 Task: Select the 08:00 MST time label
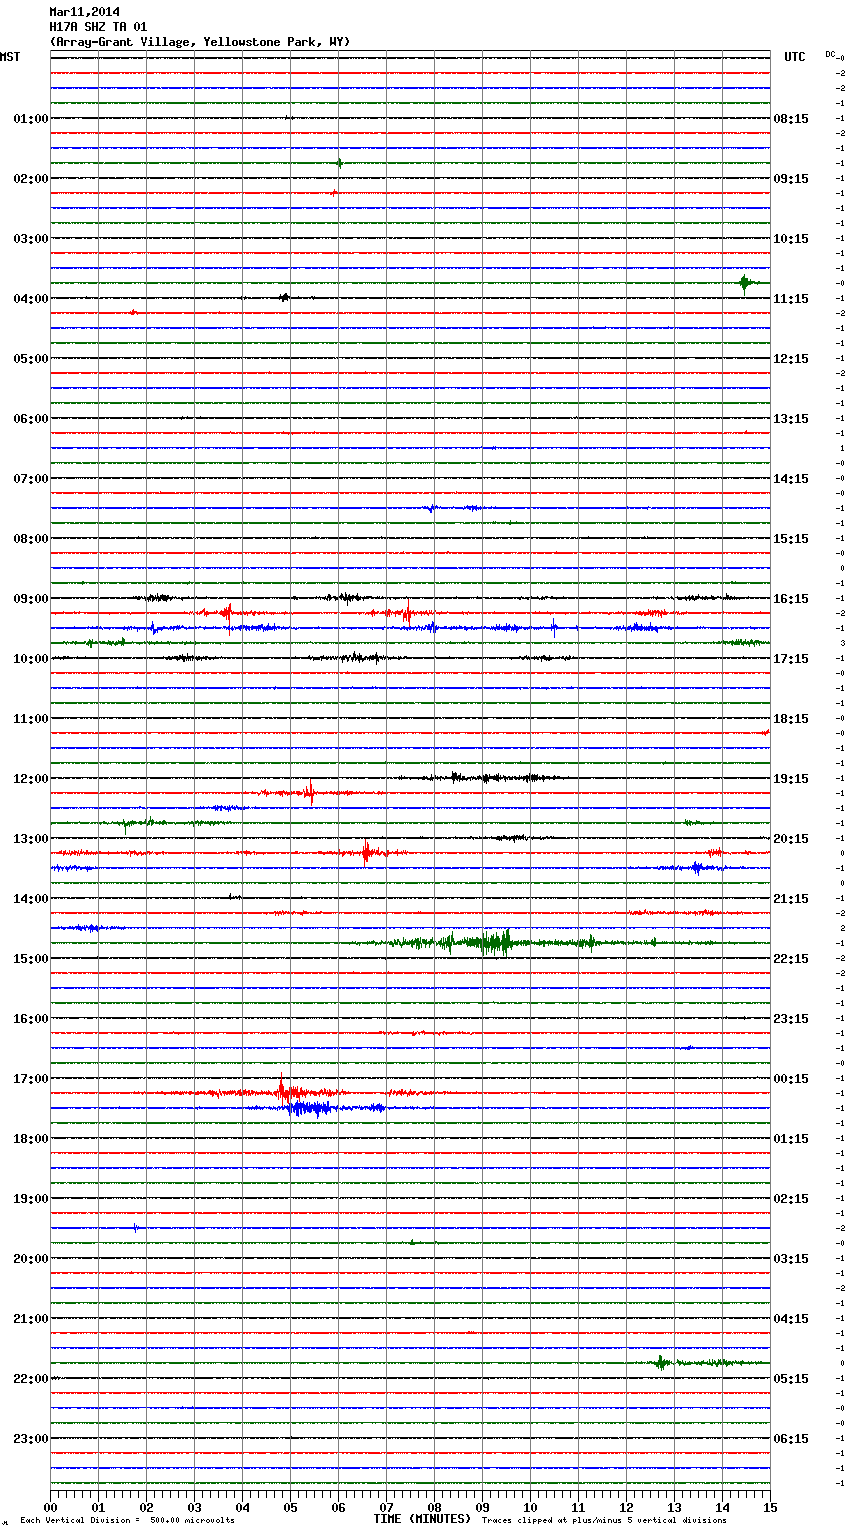tap(30, 539)
